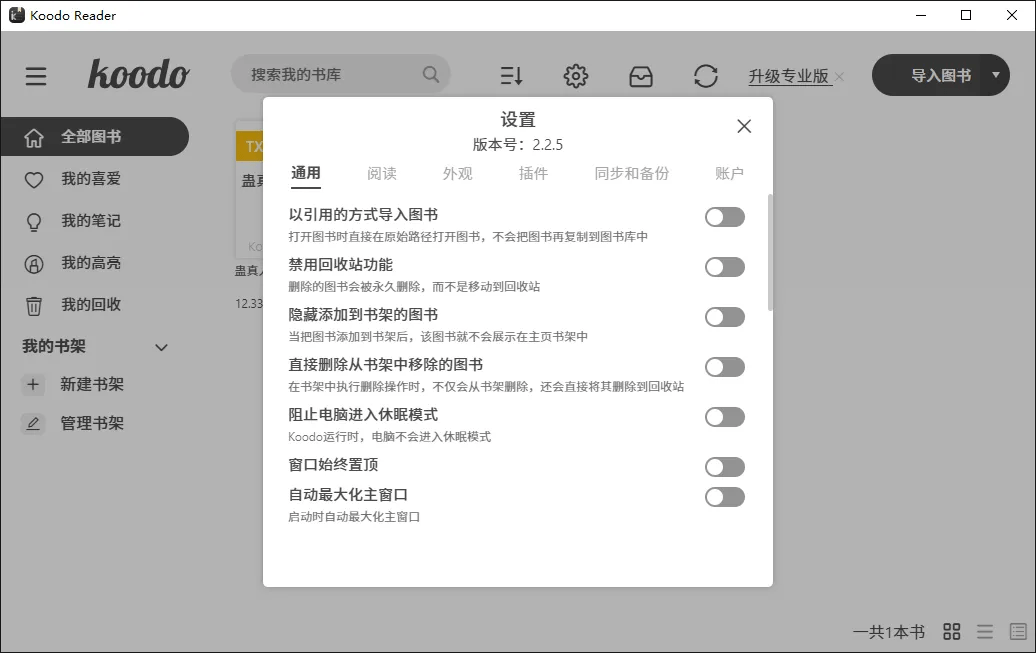Open the 阅读 settings tab
The width and height of the screenshot is (1036, 653).
pos(382,174)
